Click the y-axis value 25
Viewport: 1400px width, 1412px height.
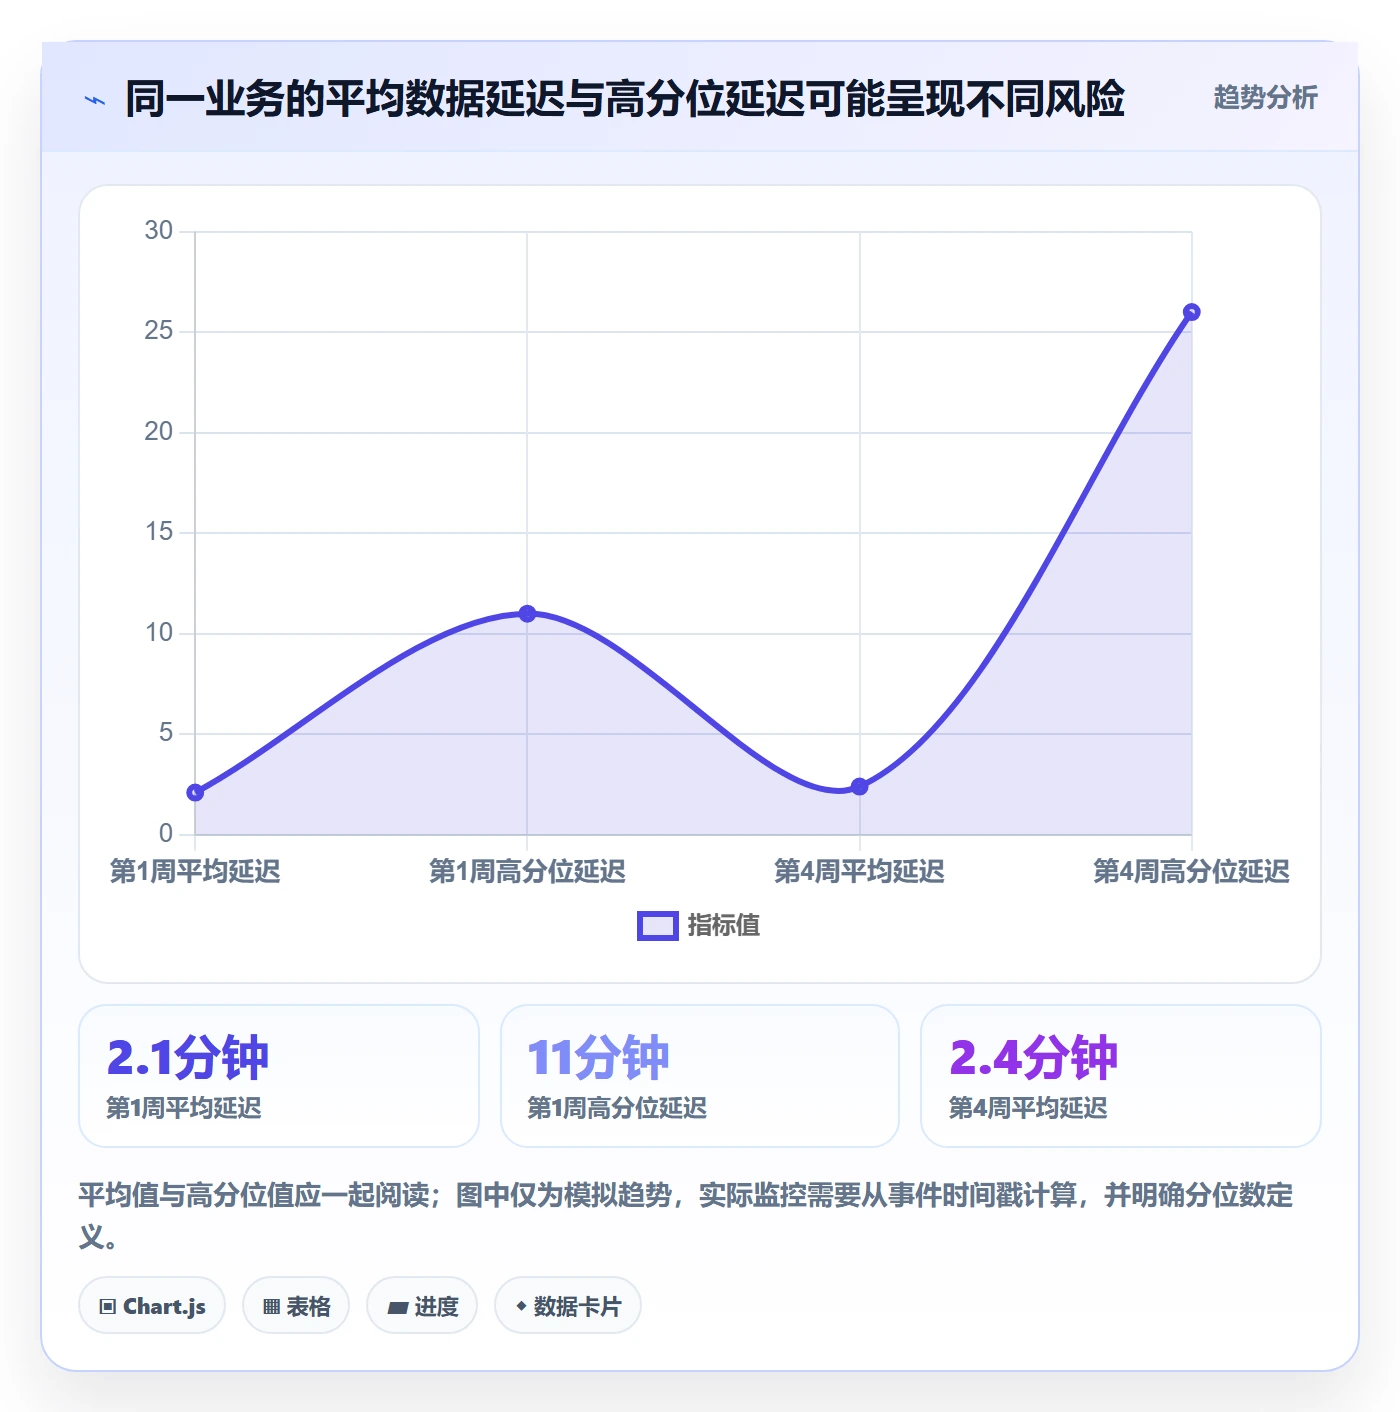click(159, 331)
